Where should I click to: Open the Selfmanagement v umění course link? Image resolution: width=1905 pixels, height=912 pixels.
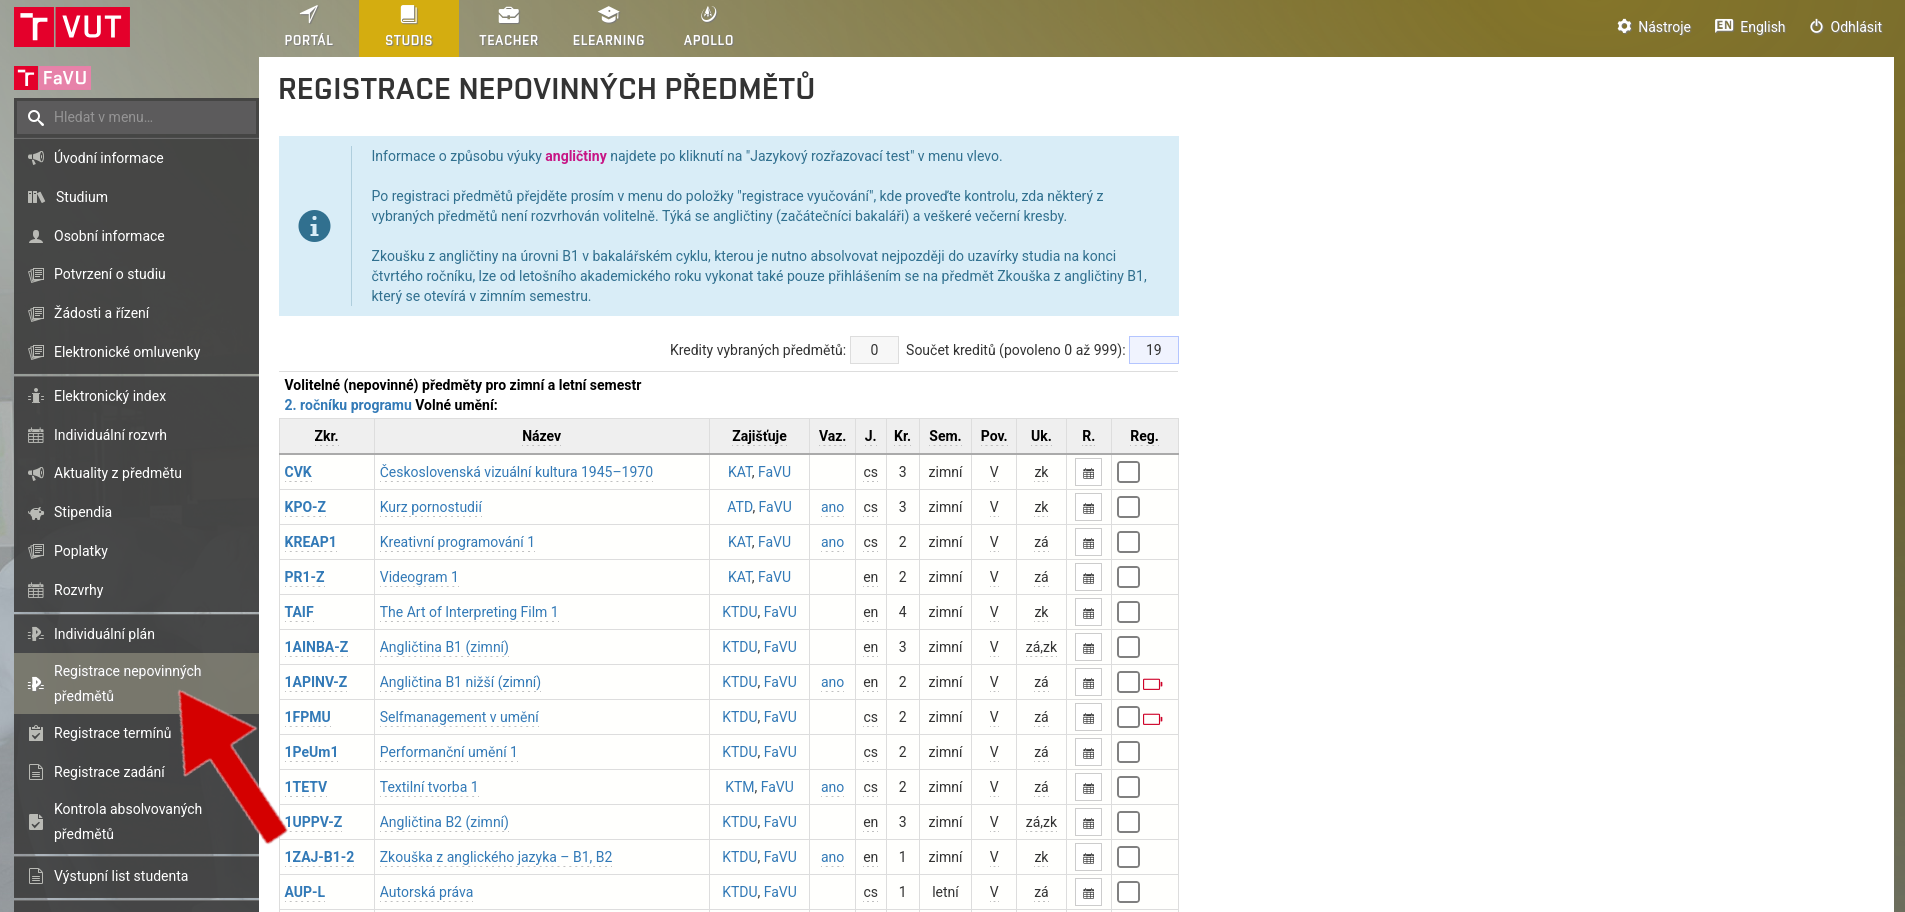[459, 717]
